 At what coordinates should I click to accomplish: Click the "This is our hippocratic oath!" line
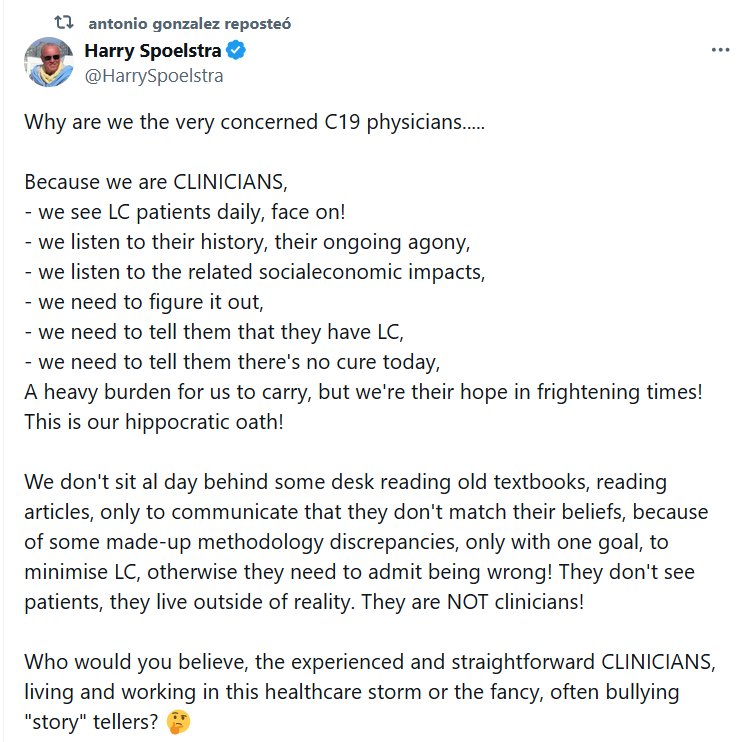[154, 420]
